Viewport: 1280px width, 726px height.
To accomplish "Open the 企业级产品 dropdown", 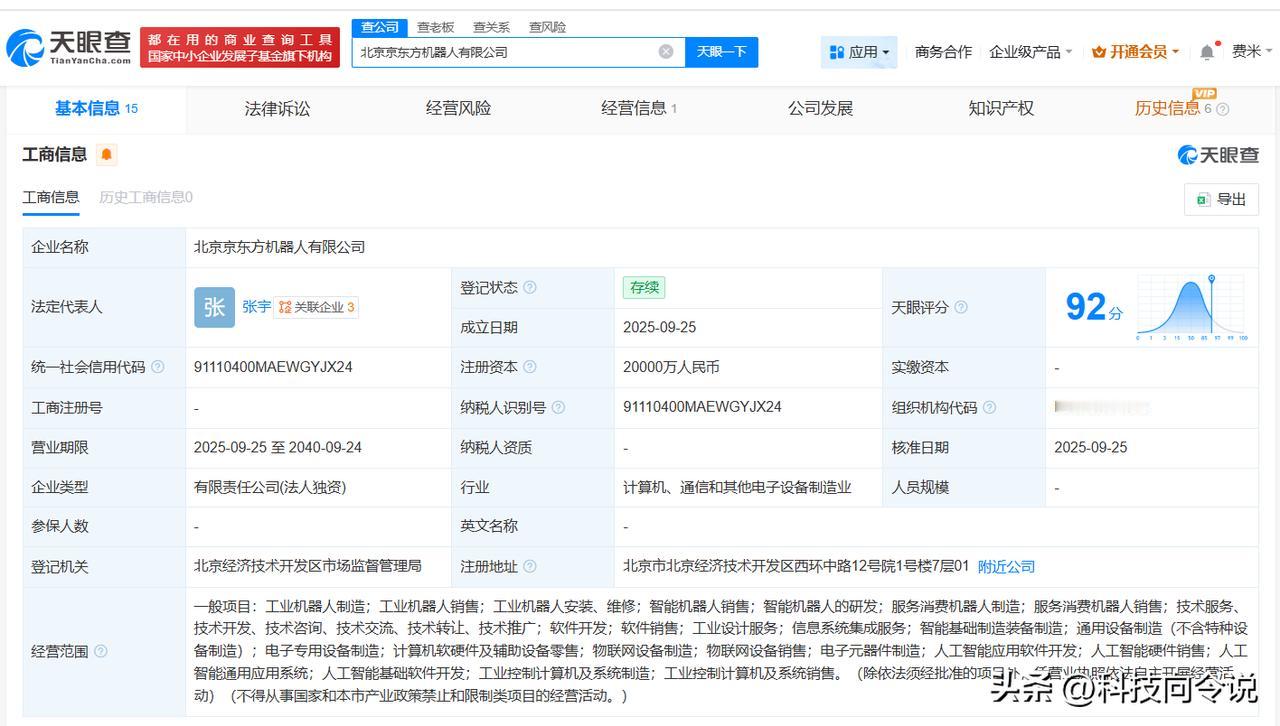I will [1030, 52].
